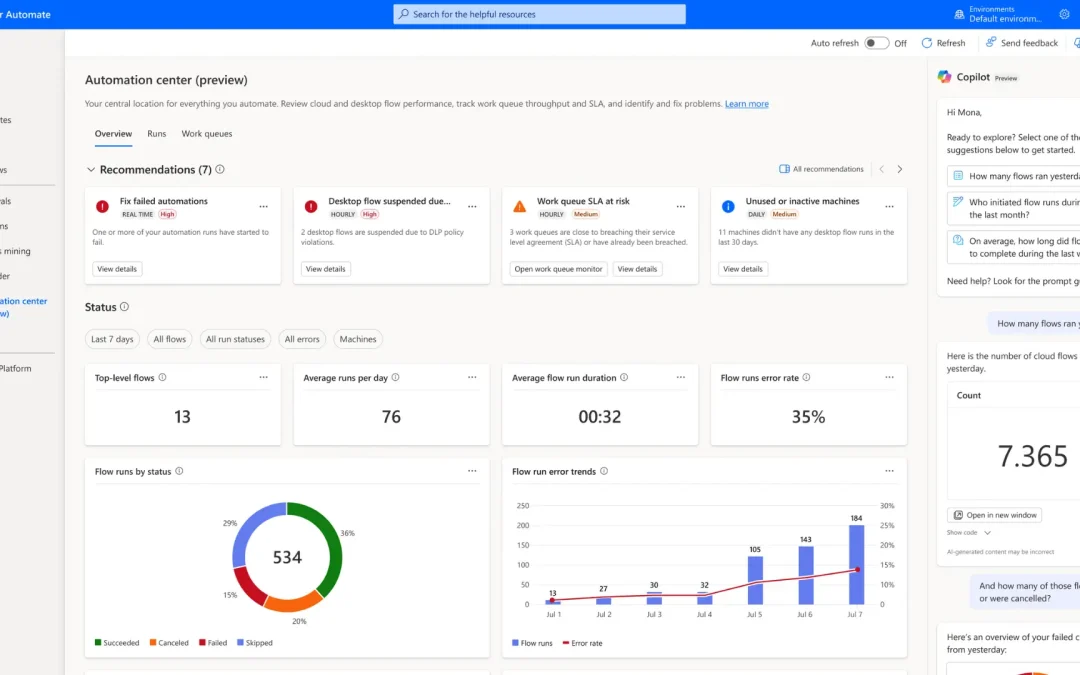Open mining item in left navigation
1080x675 pixels.
click(17, 251)
